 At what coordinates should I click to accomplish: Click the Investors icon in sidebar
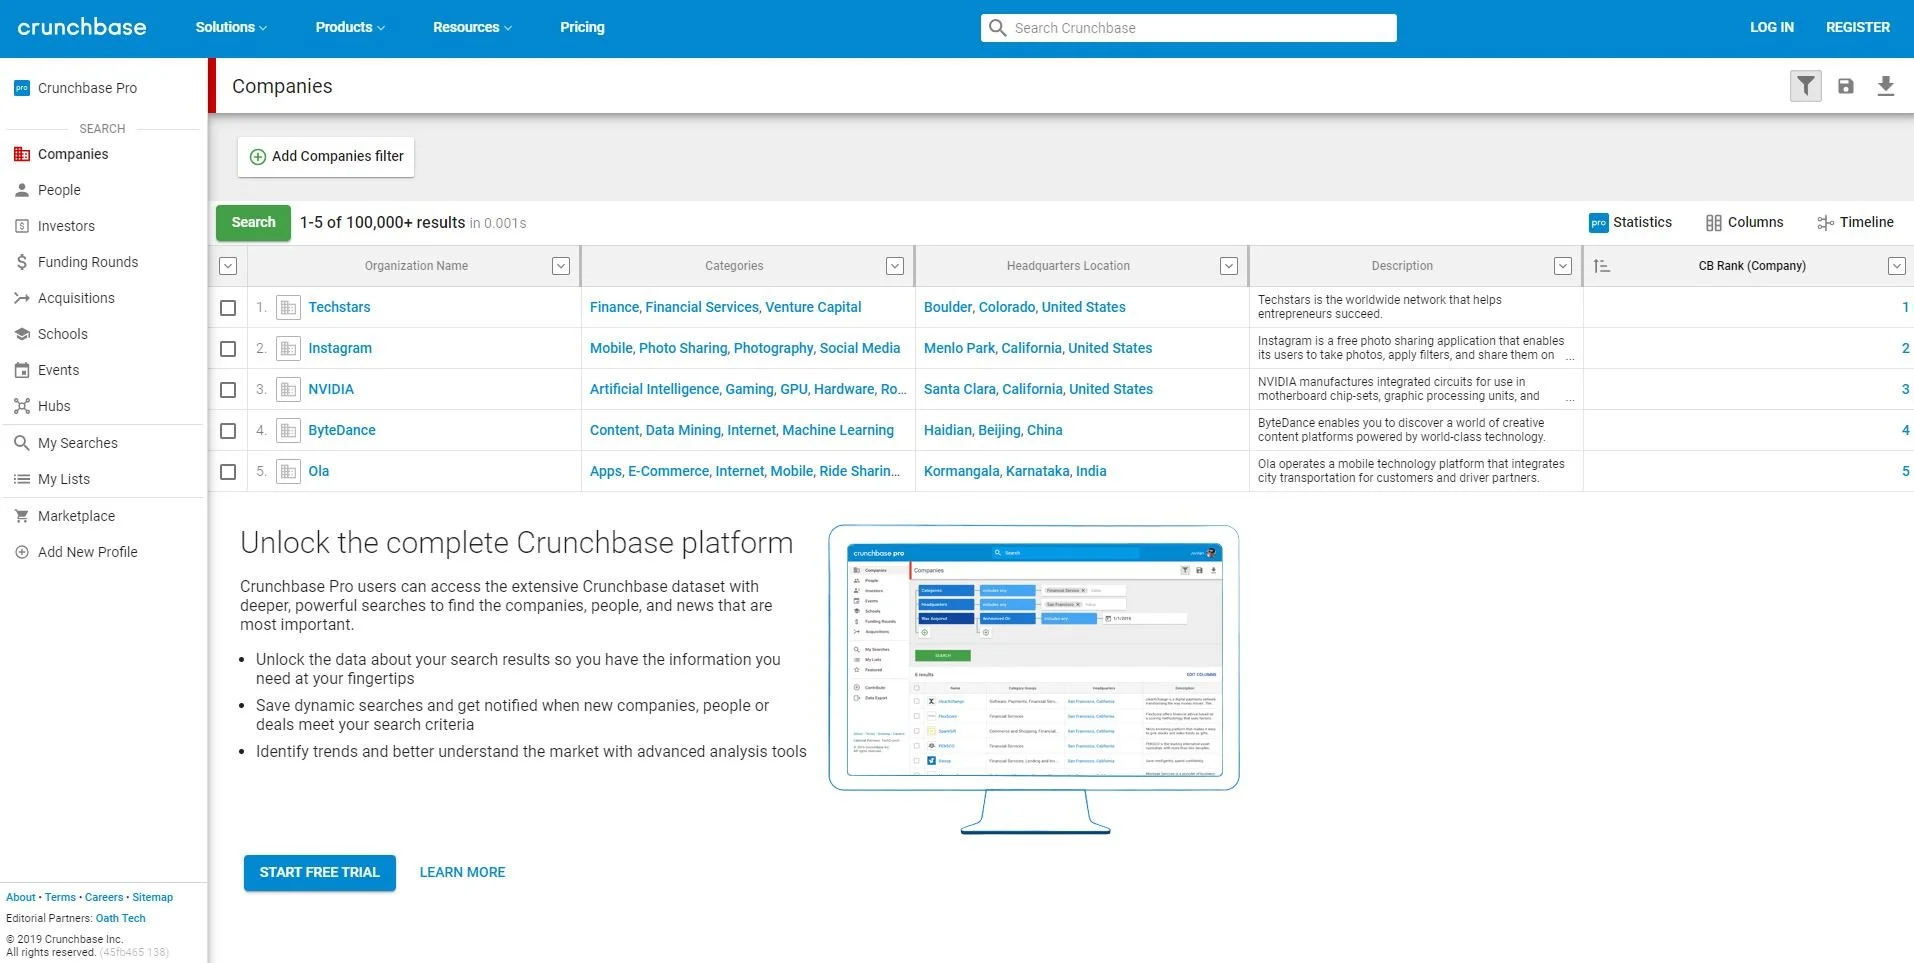coord(22,226)
